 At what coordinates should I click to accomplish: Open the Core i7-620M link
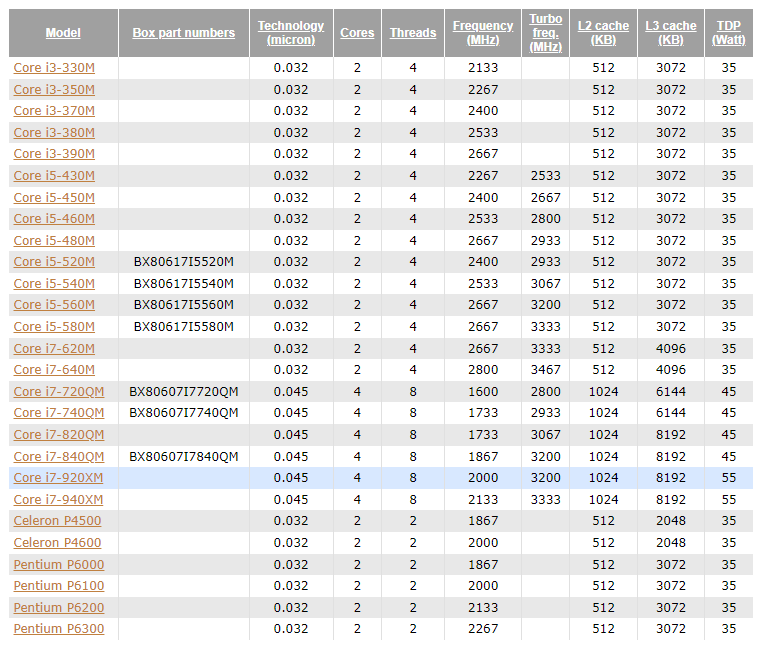[x=54, y=349]
